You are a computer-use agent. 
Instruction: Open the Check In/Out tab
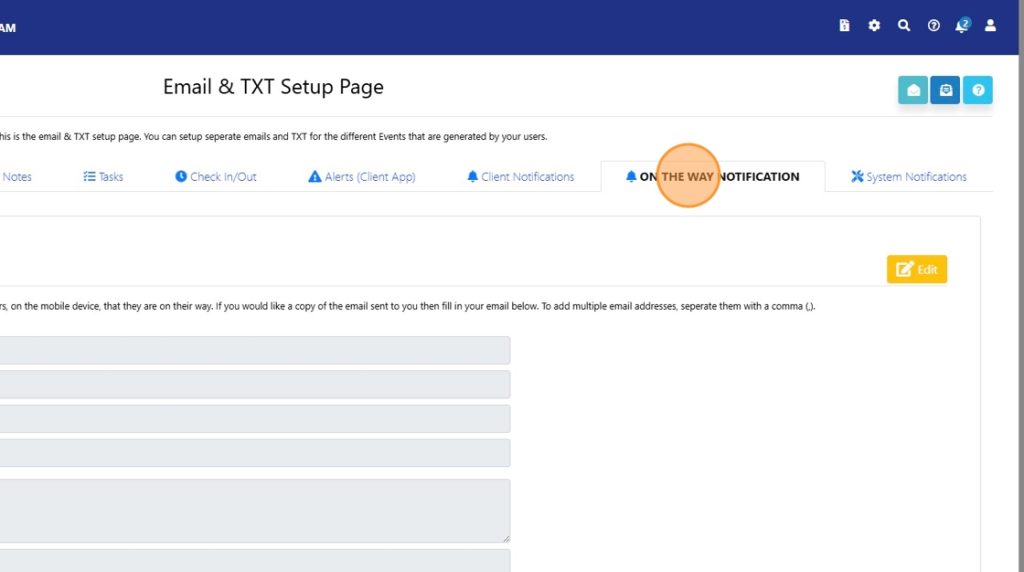(x=216, y=177)
